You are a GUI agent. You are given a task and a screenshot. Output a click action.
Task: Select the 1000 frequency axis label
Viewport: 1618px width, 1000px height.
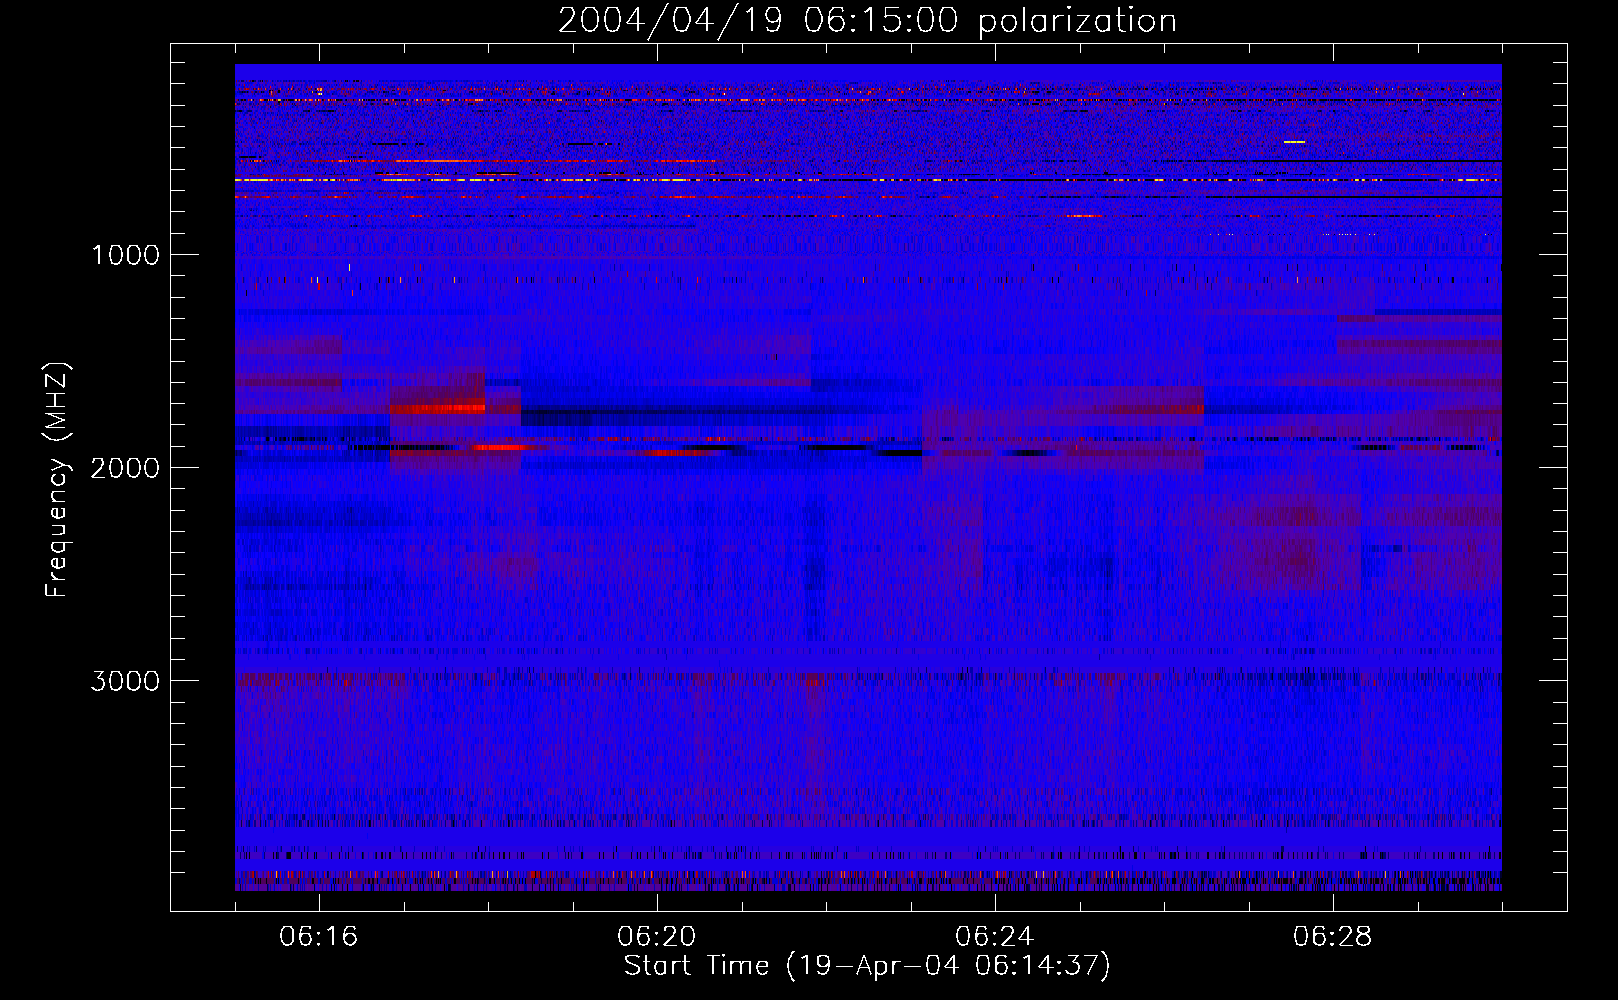coord(125,255)
